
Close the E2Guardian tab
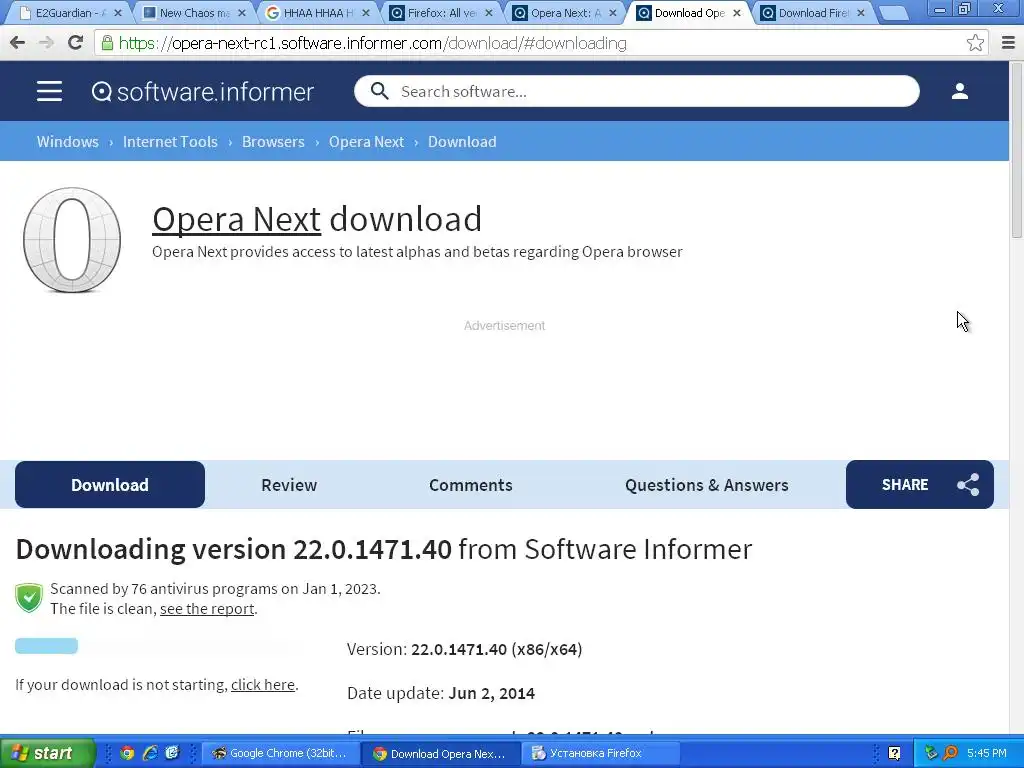[x=118, y=13]
